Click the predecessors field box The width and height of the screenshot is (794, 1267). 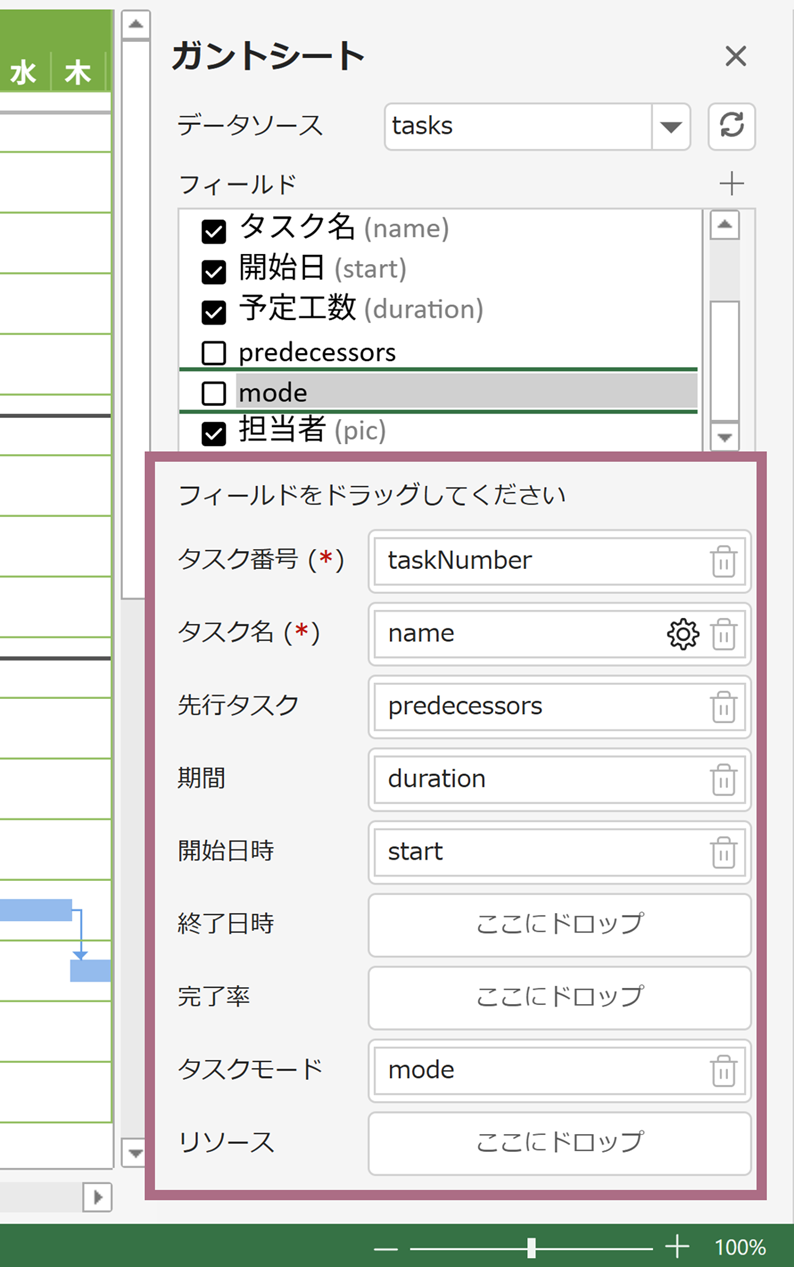click(x=560, y=707)
